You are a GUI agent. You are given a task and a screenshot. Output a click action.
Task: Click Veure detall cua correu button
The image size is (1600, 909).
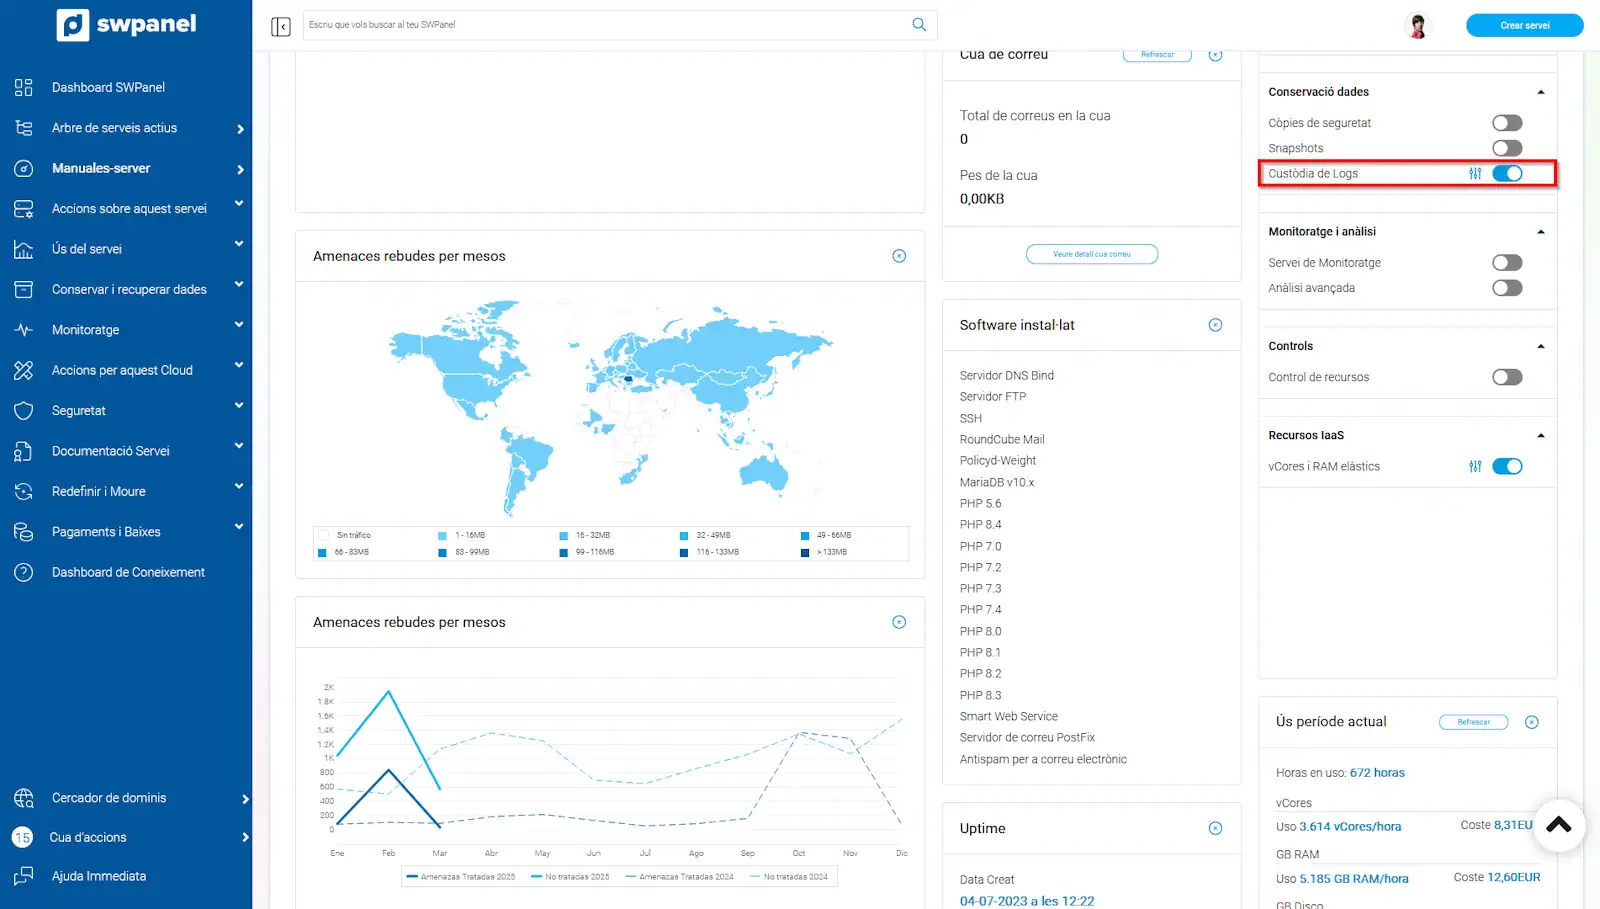[x=1091, y=254]
